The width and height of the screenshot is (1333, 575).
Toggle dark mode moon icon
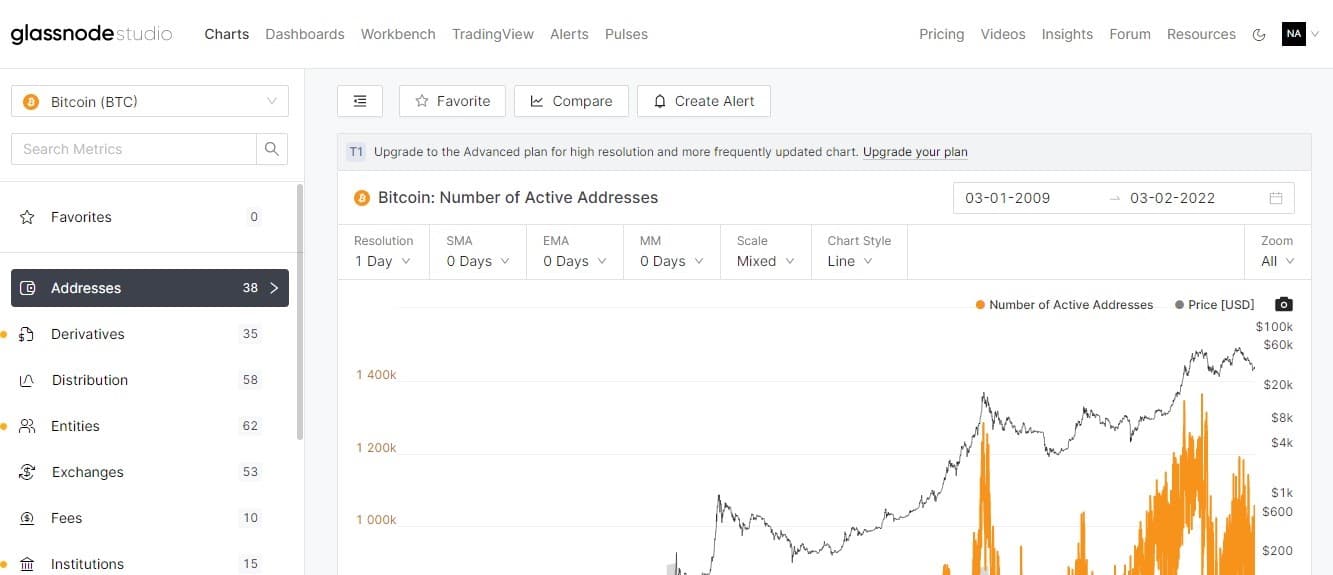pos(1259,34)
